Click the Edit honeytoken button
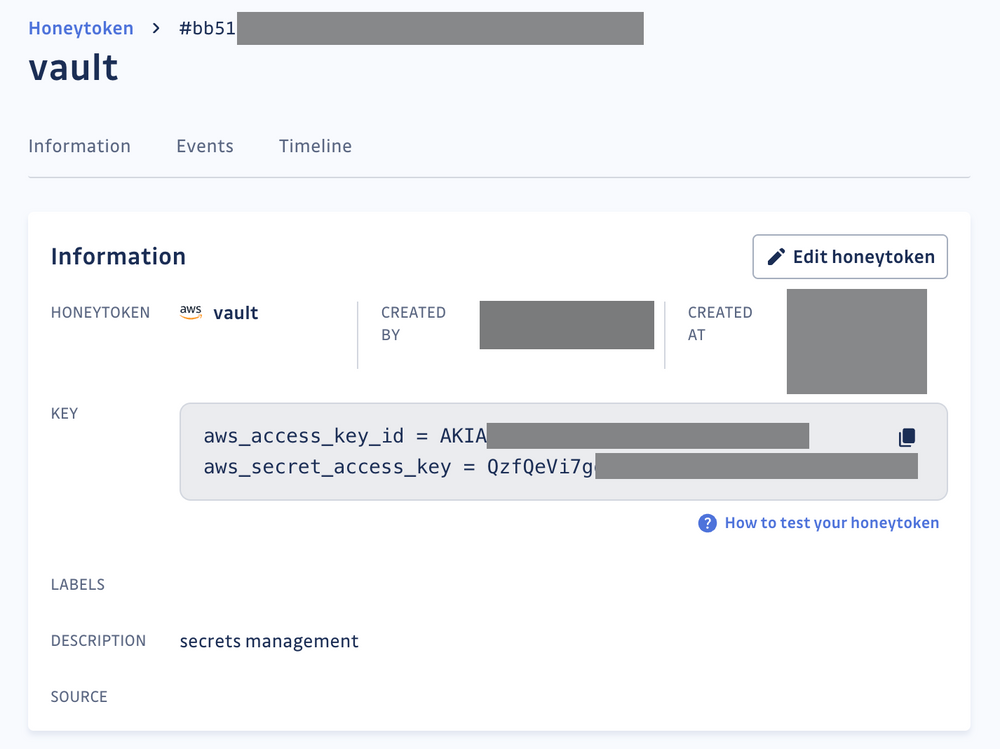Viewport: 1000px width, 749px height. click(x=849, y=256)
